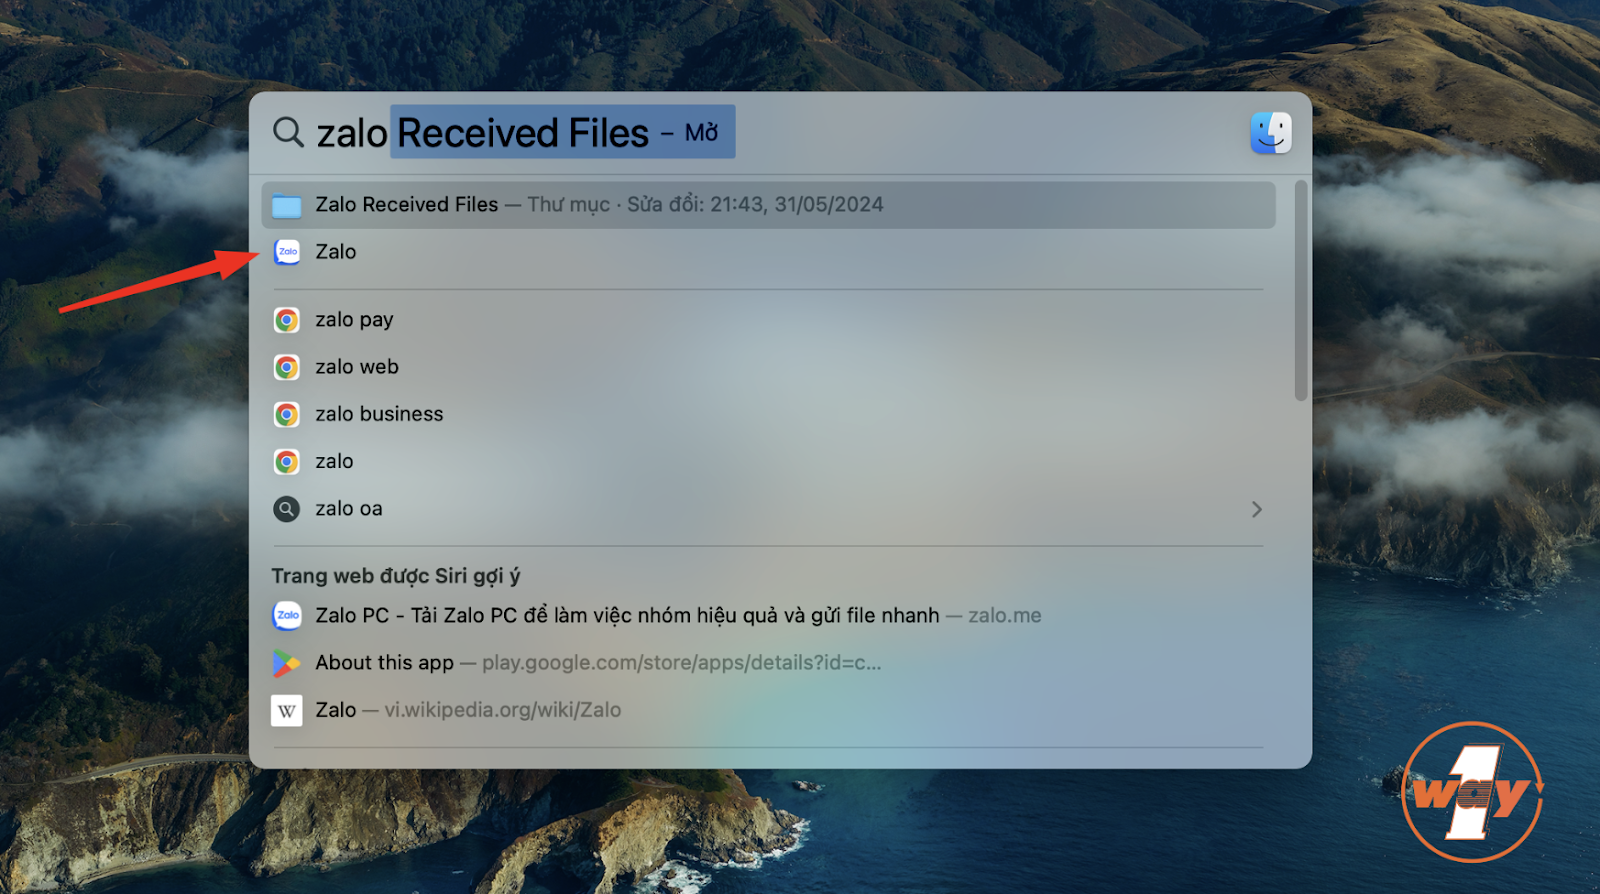Open the Zalo app icon result

[287, 252]
